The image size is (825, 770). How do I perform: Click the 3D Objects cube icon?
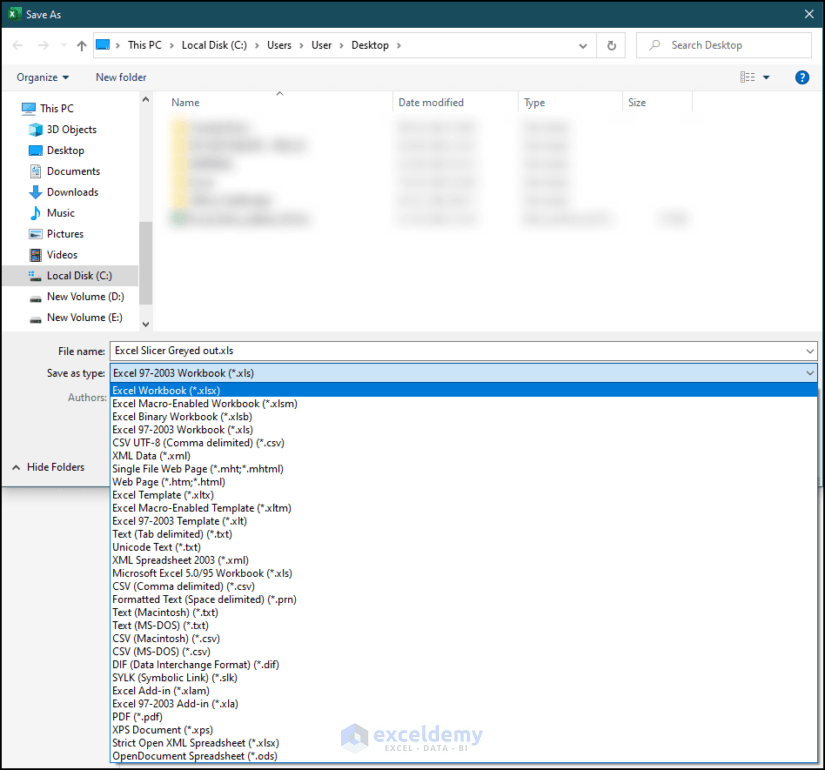(x=35, y=129)
